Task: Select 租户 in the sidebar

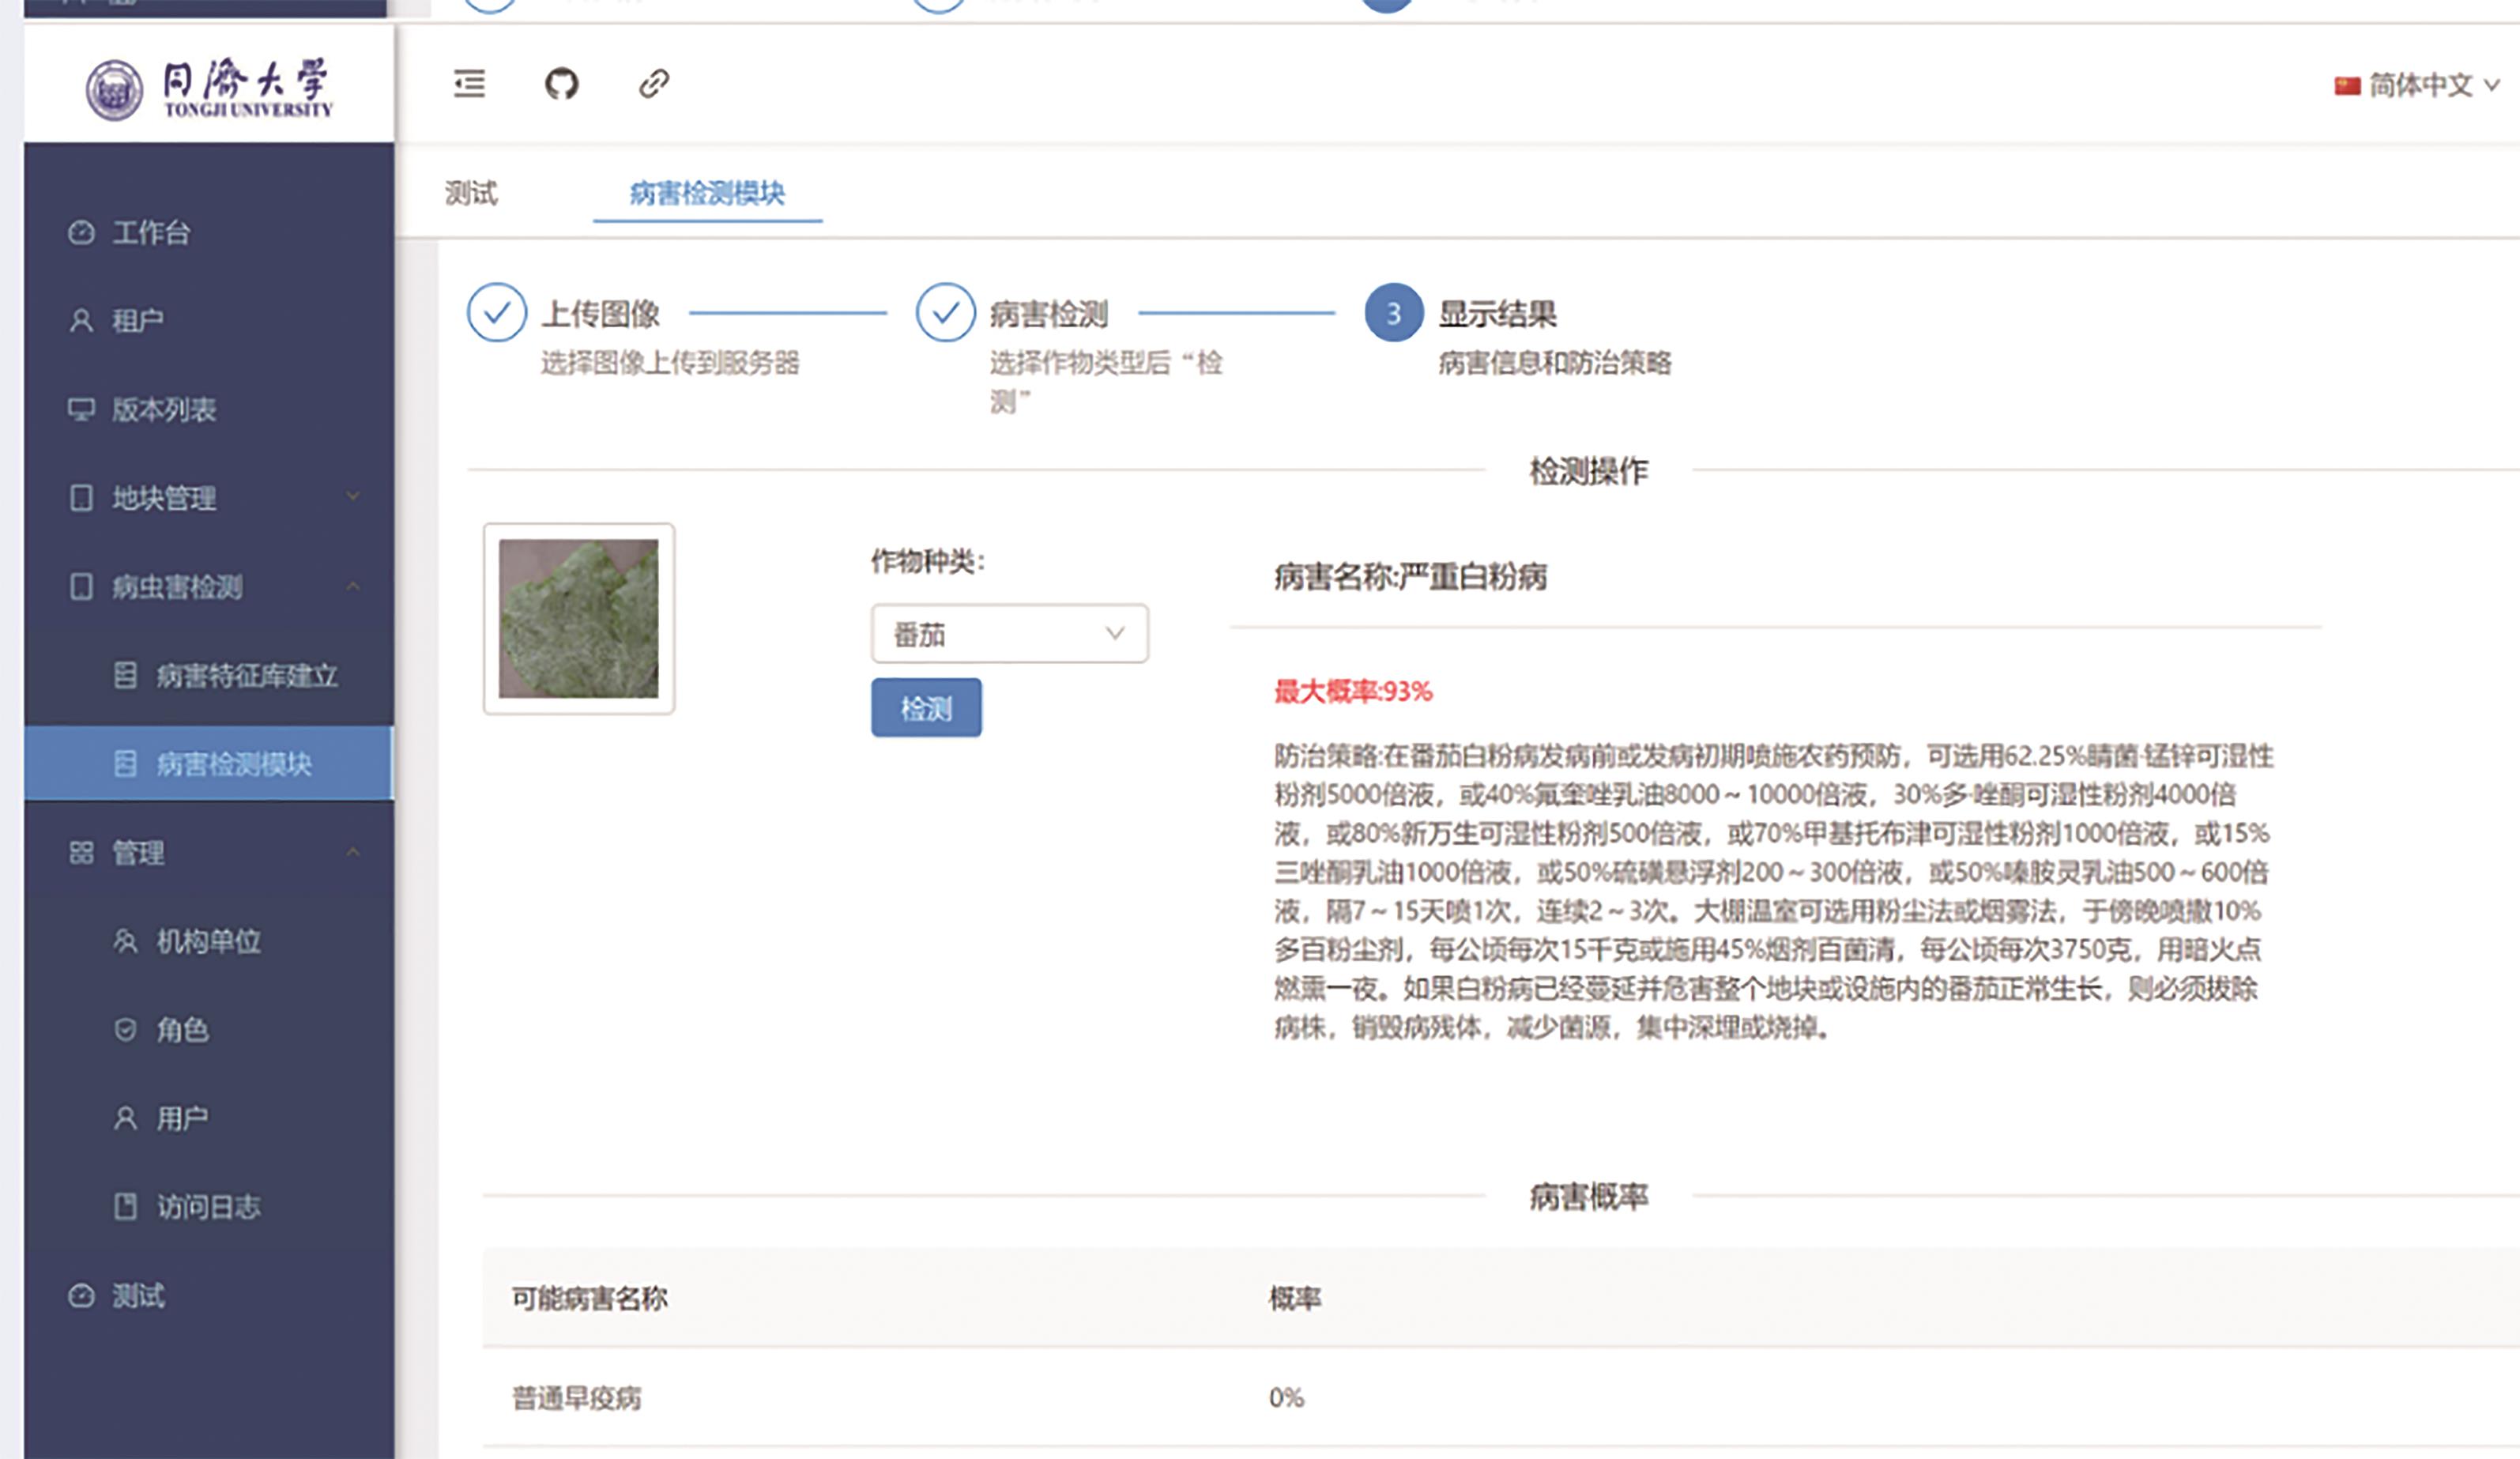Action: click(137, 321)
